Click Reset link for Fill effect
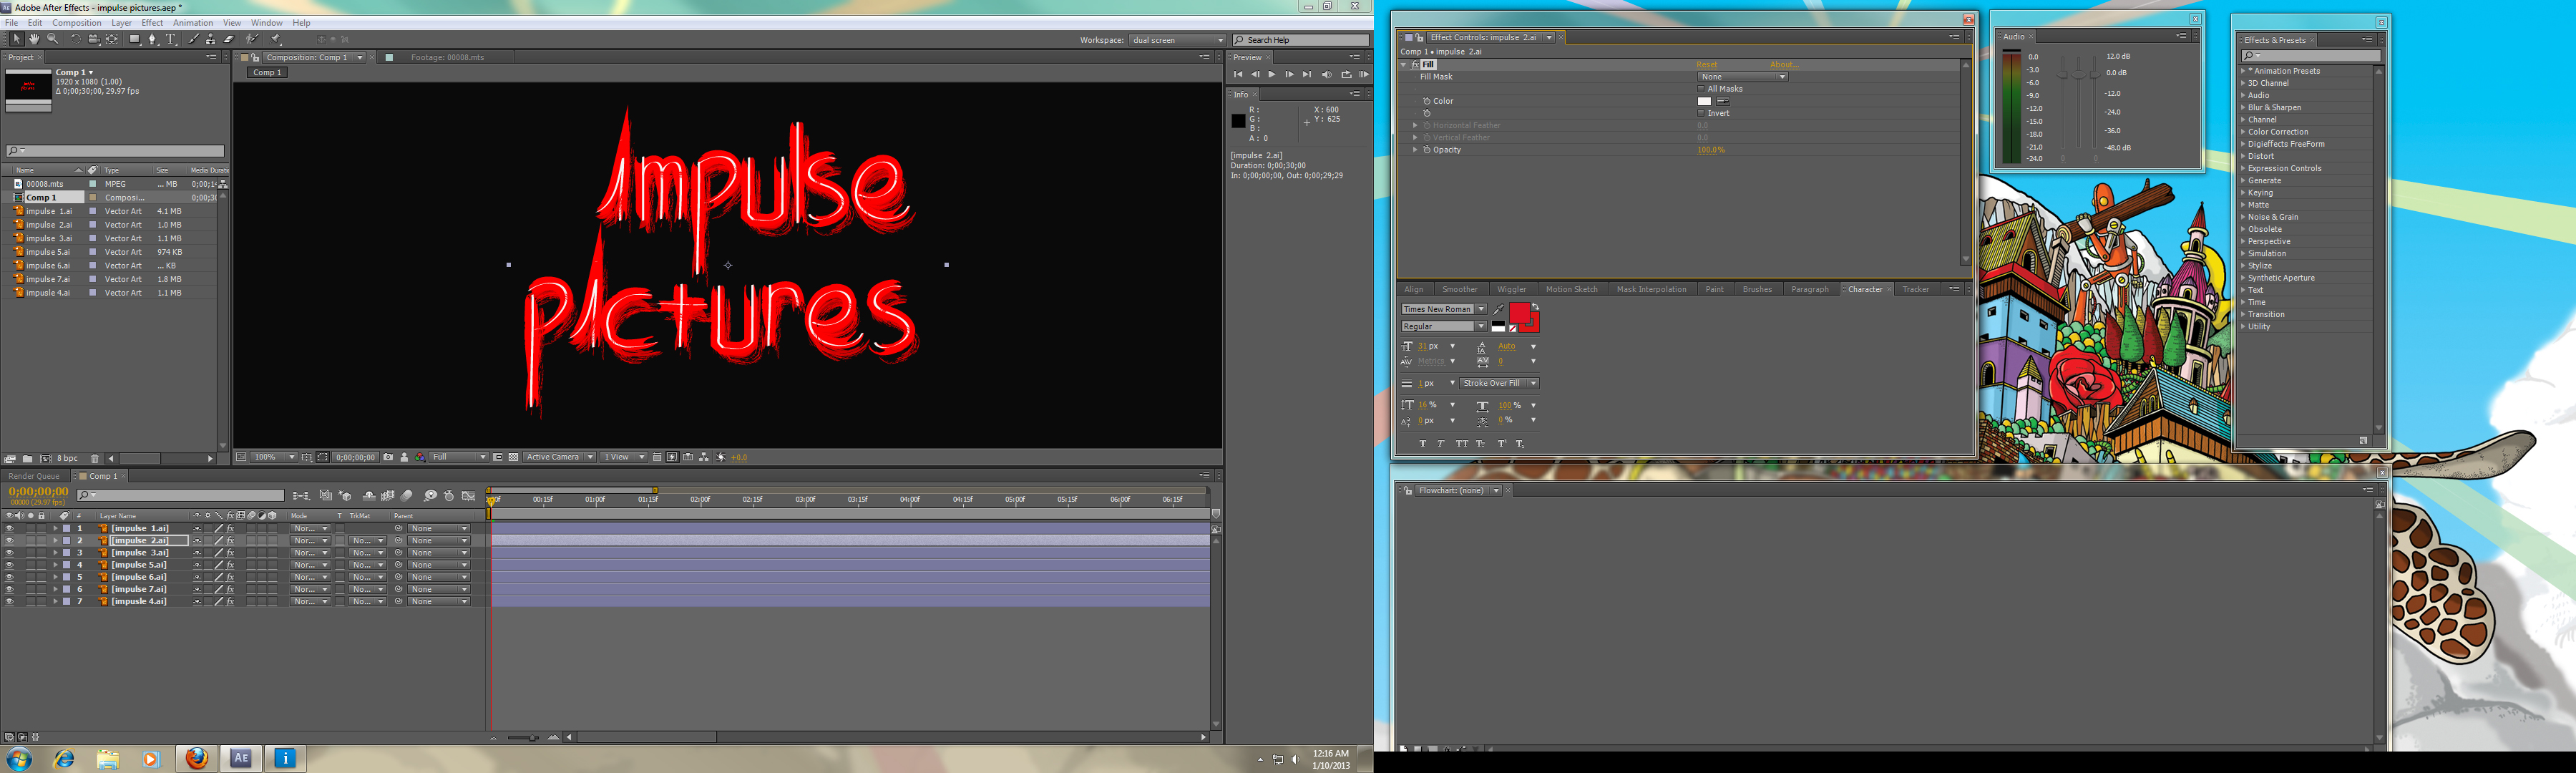The width and height of the screenshot is (2576, 773). 1707,65
